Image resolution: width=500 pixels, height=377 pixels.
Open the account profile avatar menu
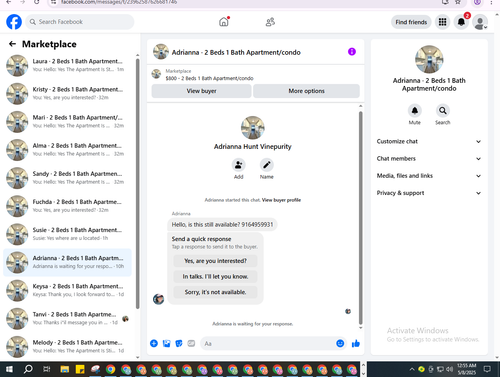tap(480, 22)
